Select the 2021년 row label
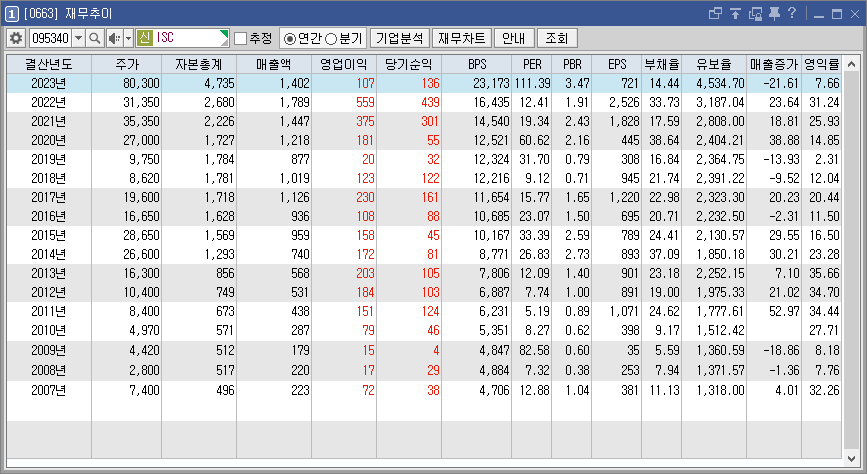This screenshot has width=867, height=474. [49, 121]
